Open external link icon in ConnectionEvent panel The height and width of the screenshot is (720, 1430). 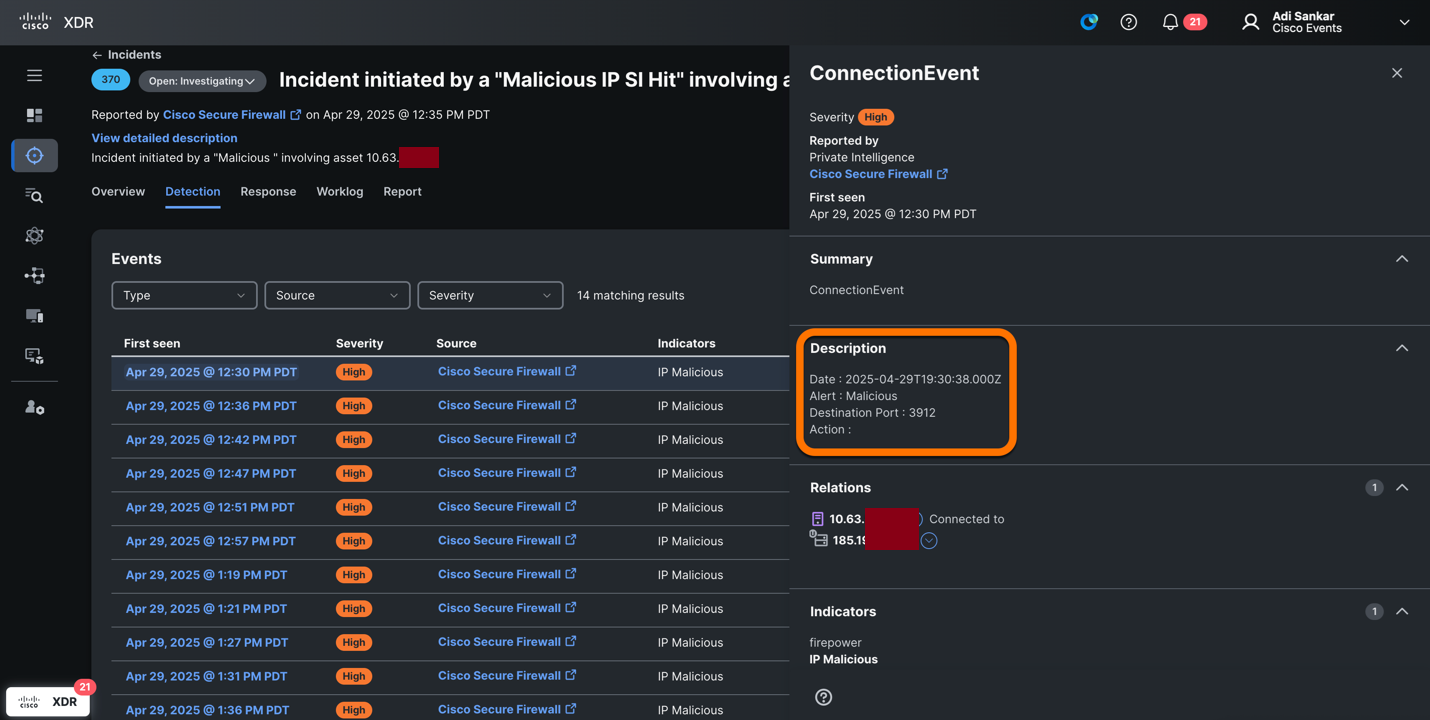coord(942,174)
